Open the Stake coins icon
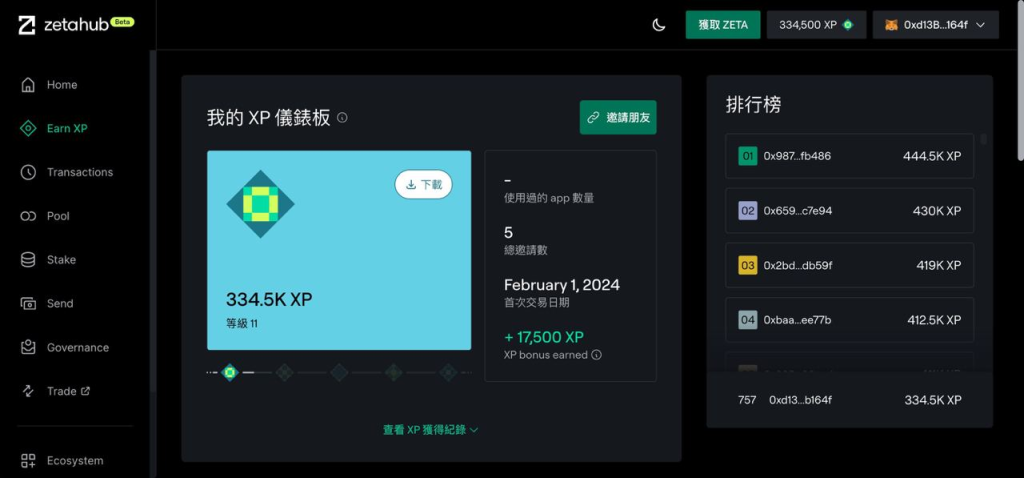Image resolution: width=1024 pixels, height=478 pixels. click(x=29, y=260)
